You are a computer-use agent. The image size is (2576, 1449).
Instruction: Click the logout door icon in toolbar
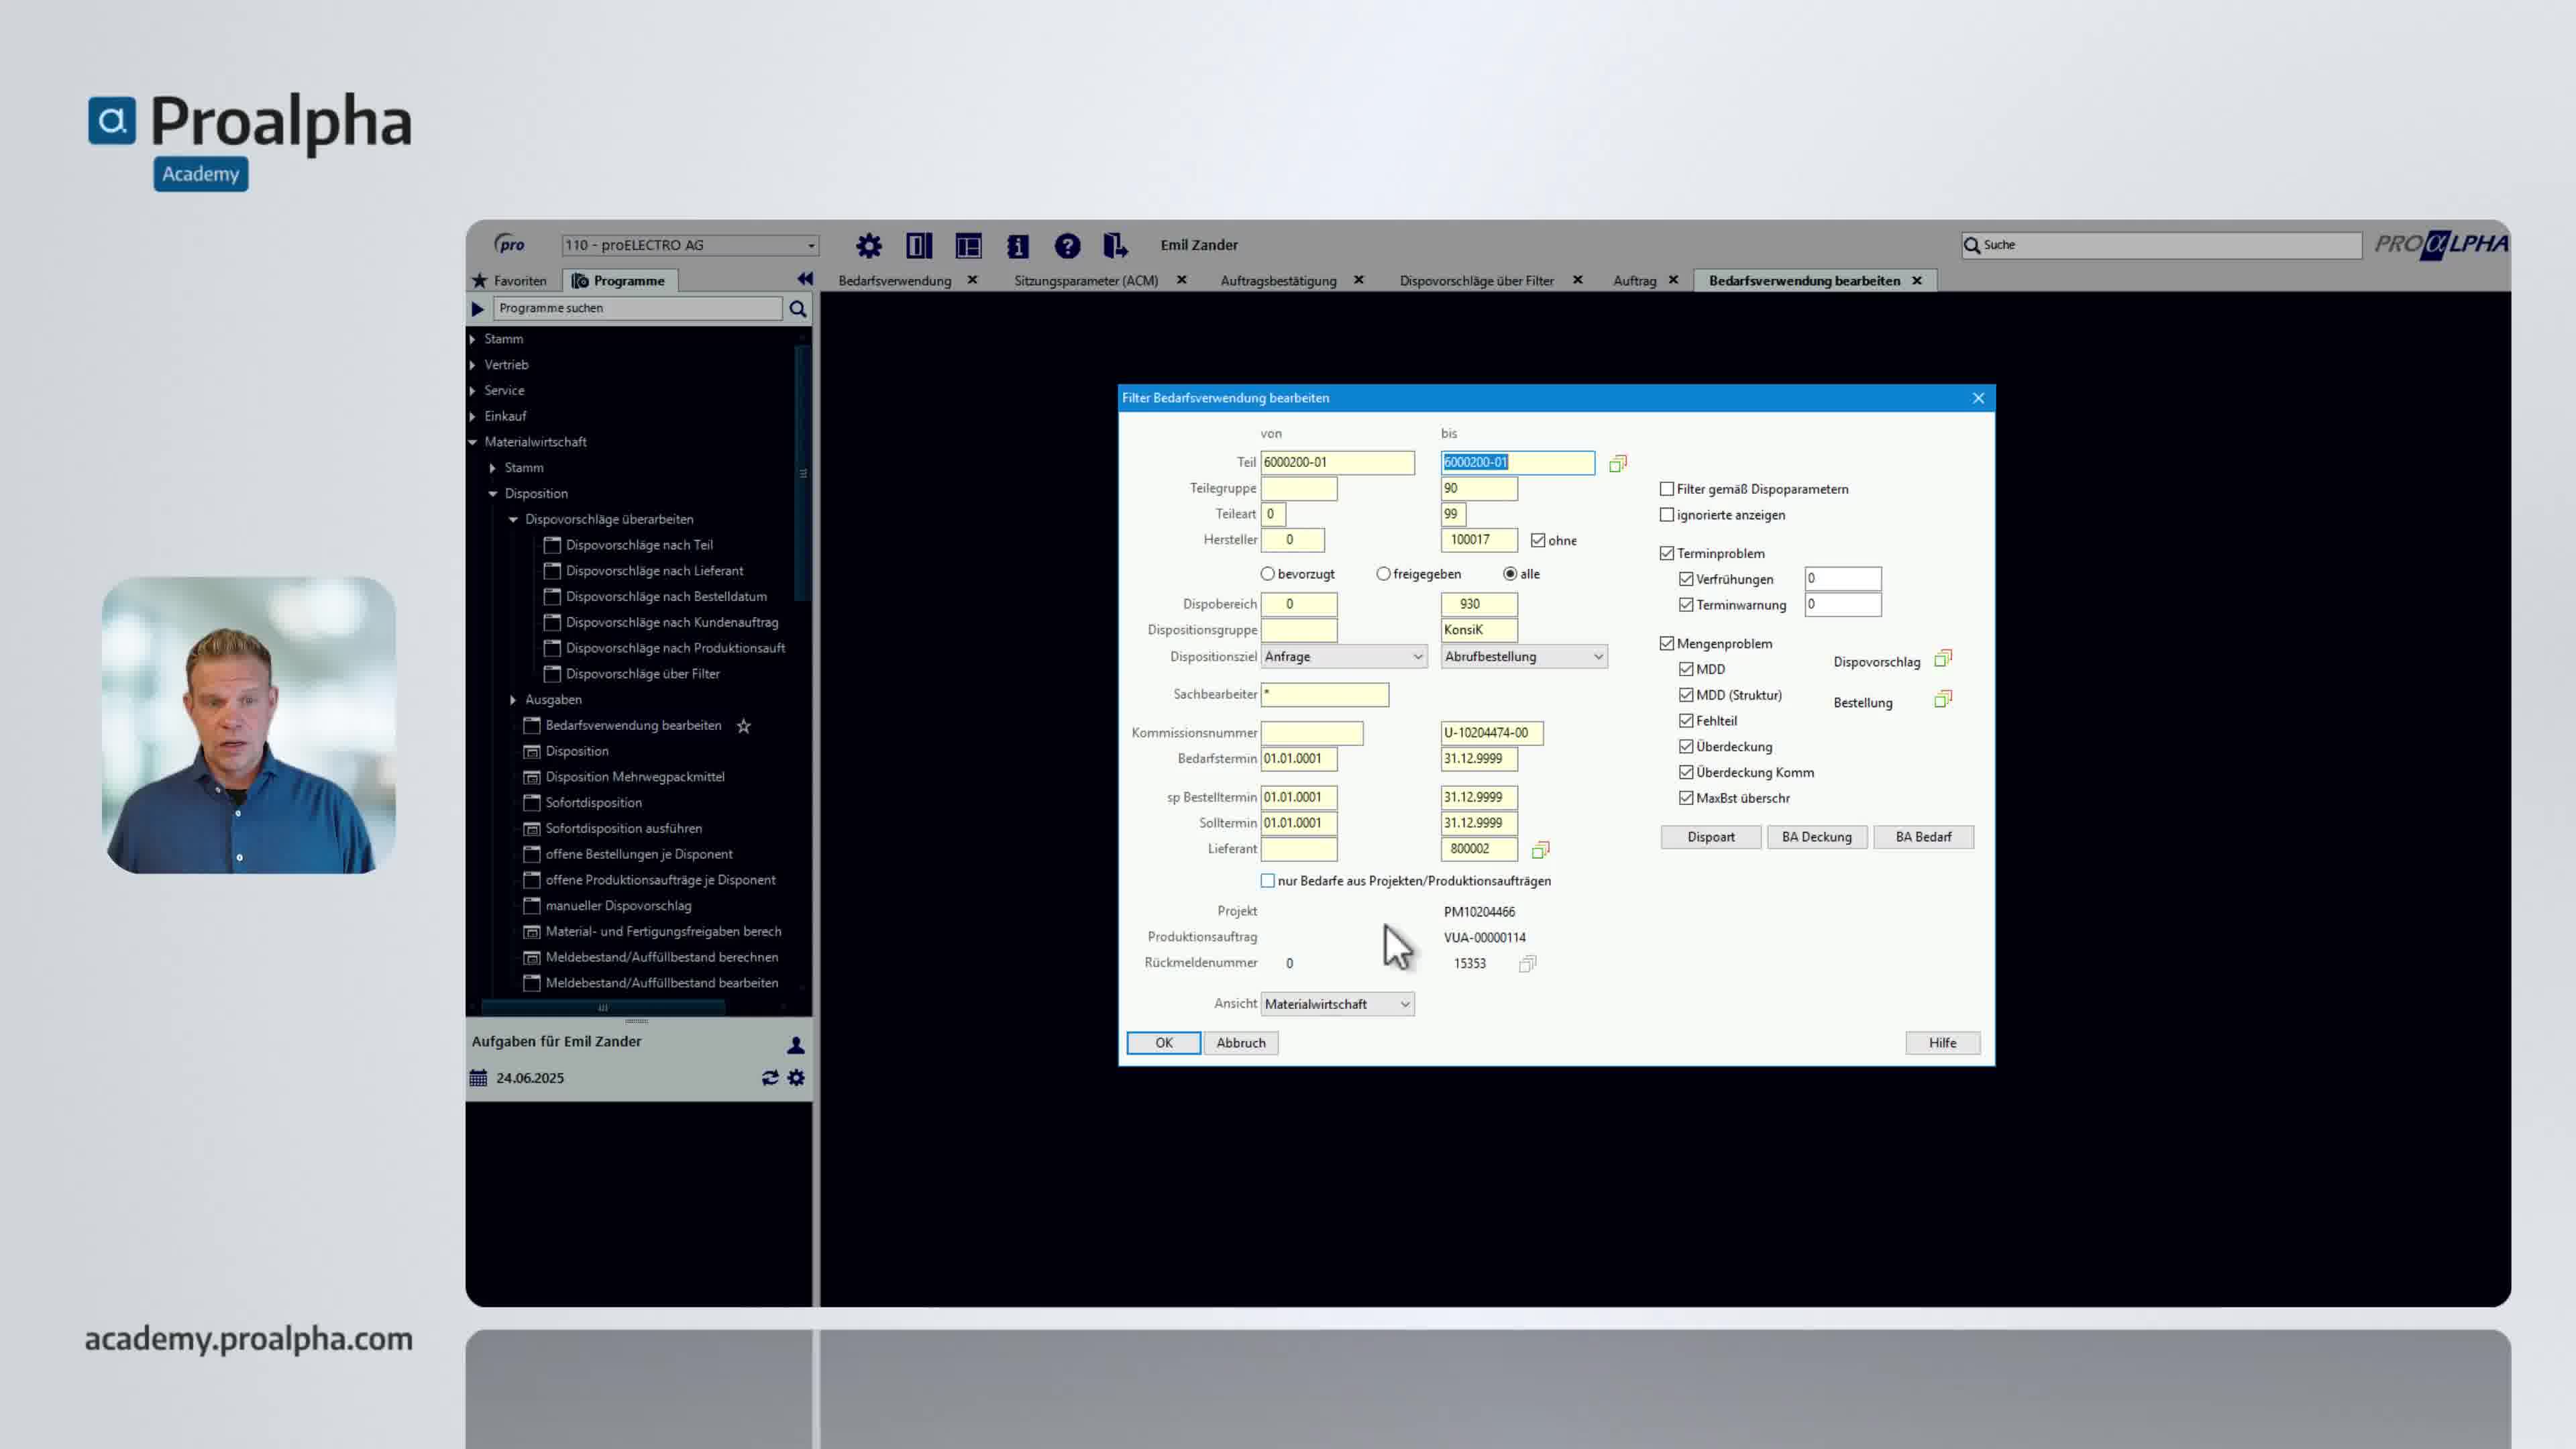[x=1115, y=245]
